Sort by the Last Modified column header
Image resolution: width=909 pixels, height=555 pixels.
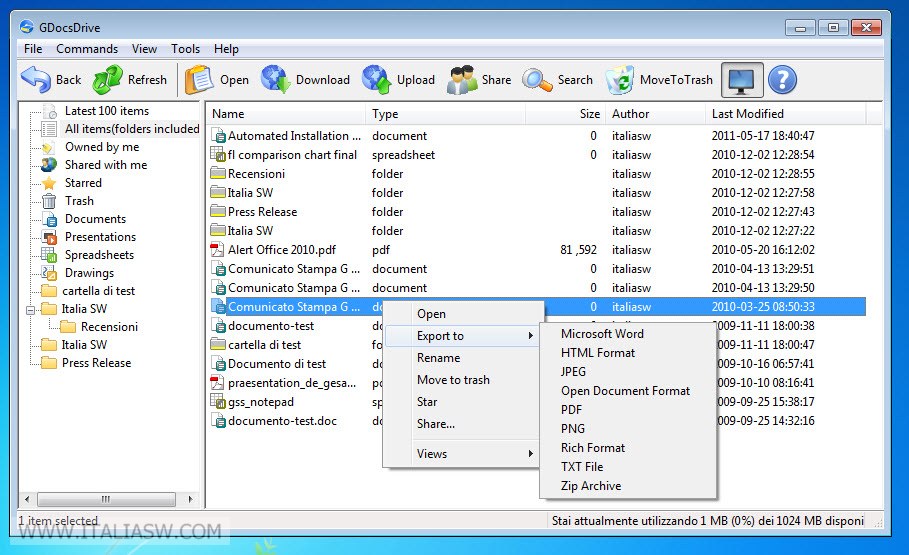click(786, 114)
